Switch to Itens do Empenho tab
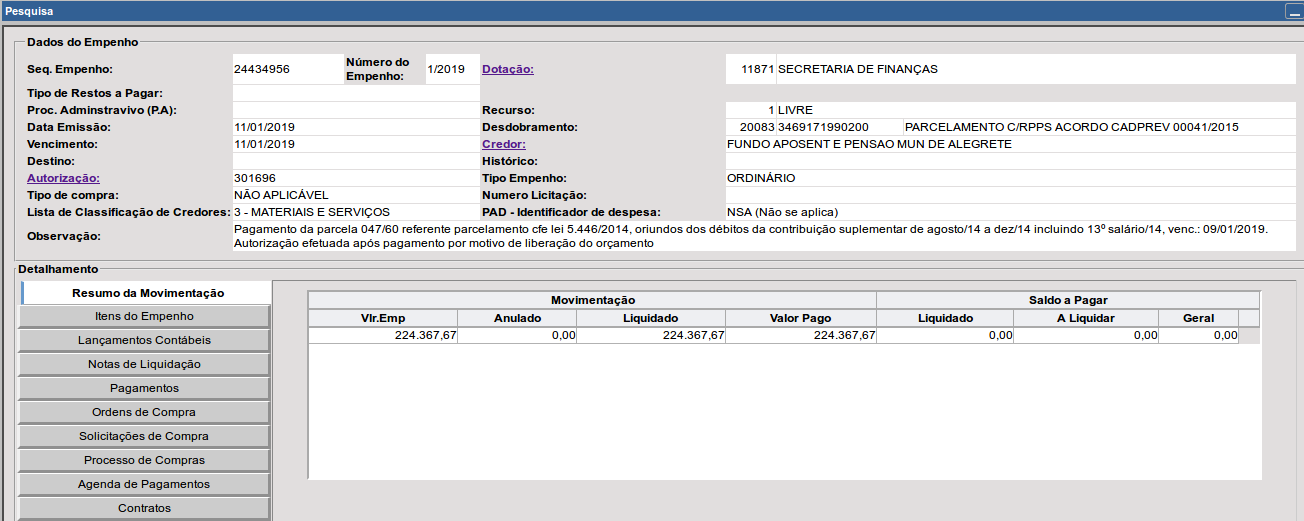 click(144, 316)
